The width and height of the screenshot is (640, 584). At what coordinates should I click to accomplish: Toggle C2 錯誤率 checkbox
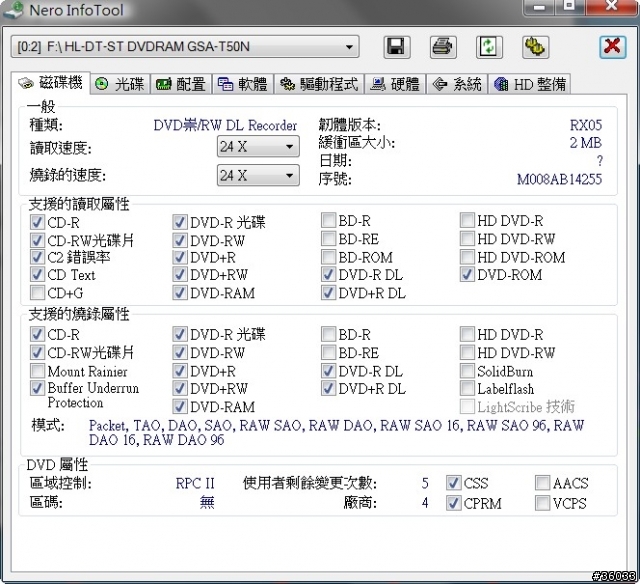click(37, 258)
